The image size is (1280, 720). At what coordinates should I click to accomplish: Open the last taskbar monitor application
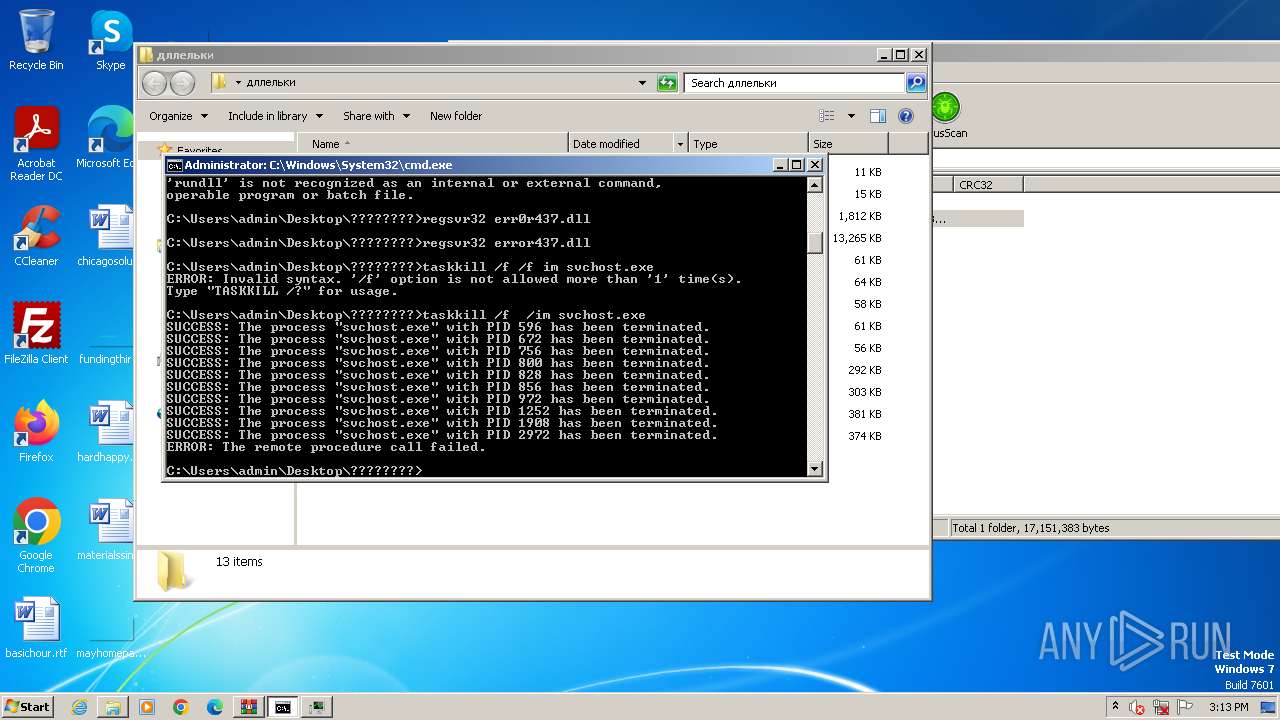[x=317, y=707]
